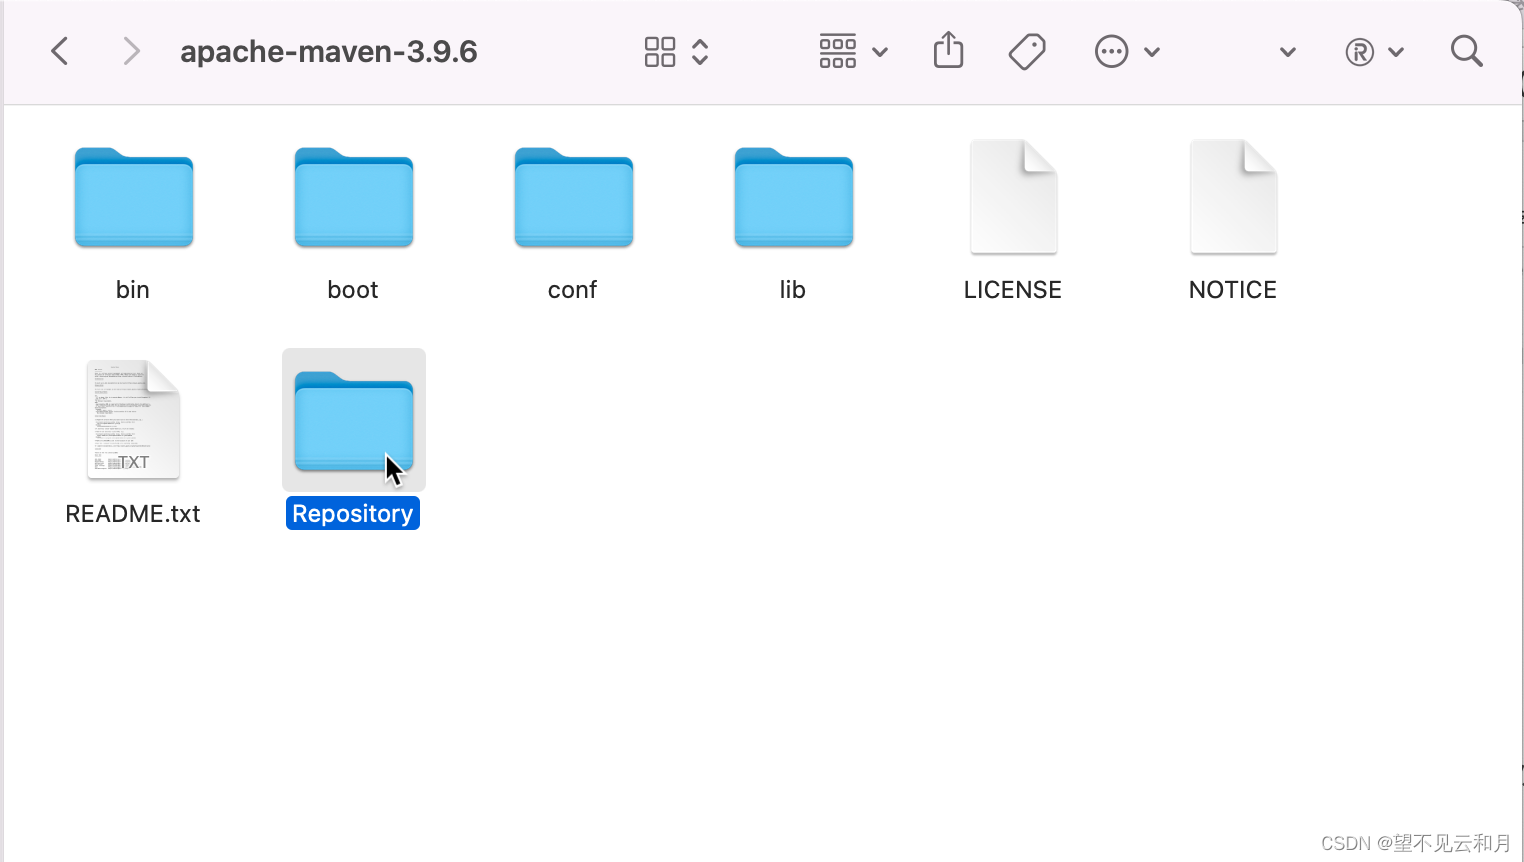The height and width of the screenshot is (862, 1524).
Task: Select the bin folder icon
Action: [134, 198]
